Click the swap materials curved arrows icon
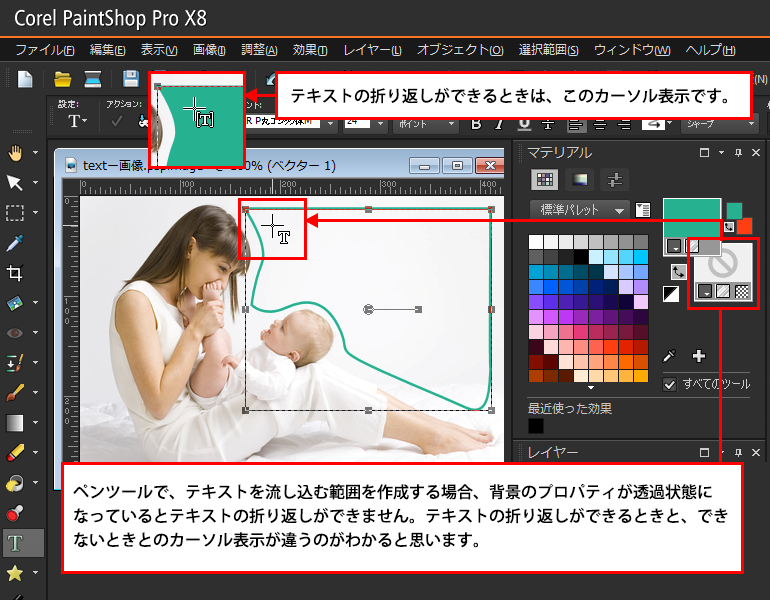Screen dimensions: 770x600 (678, 272)
